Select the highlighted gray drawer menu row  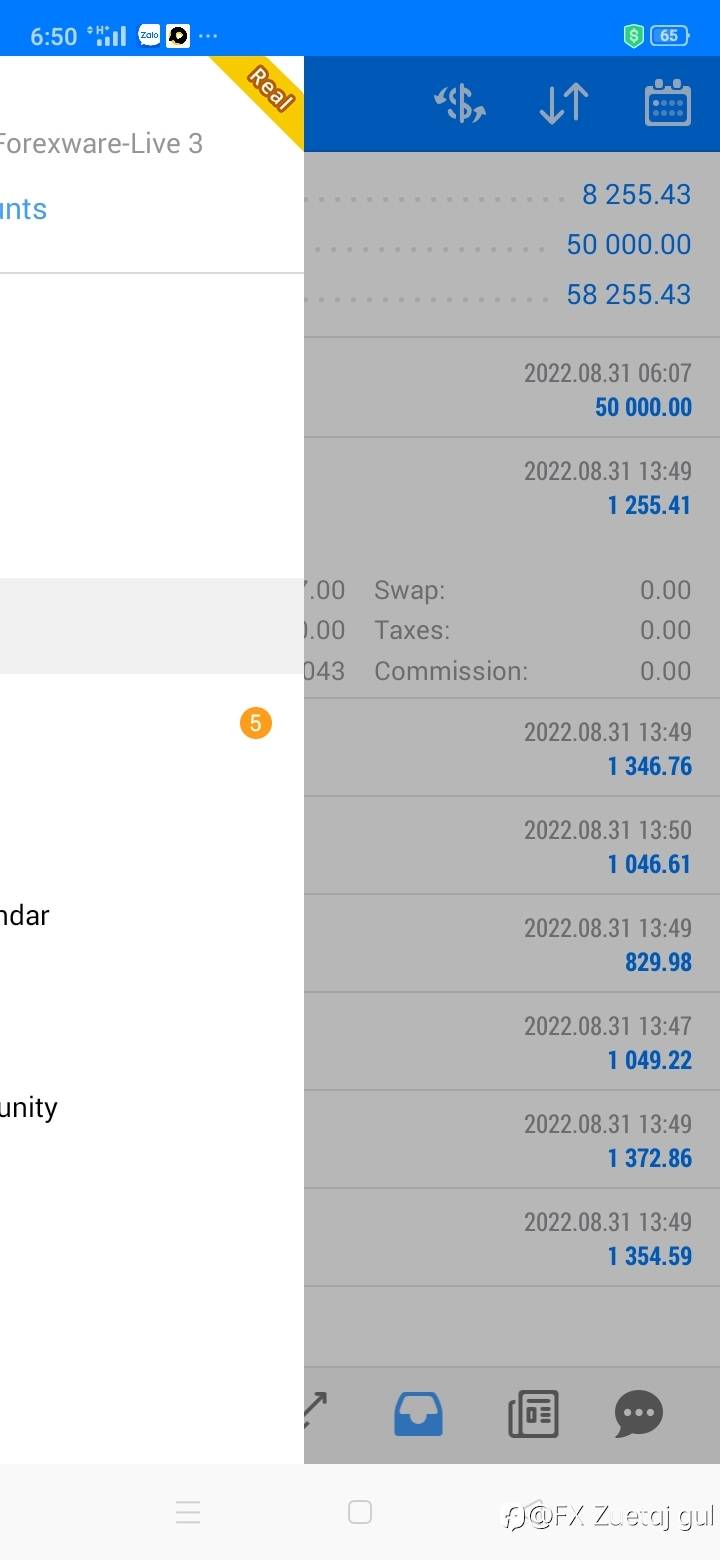tap(150, 625)
